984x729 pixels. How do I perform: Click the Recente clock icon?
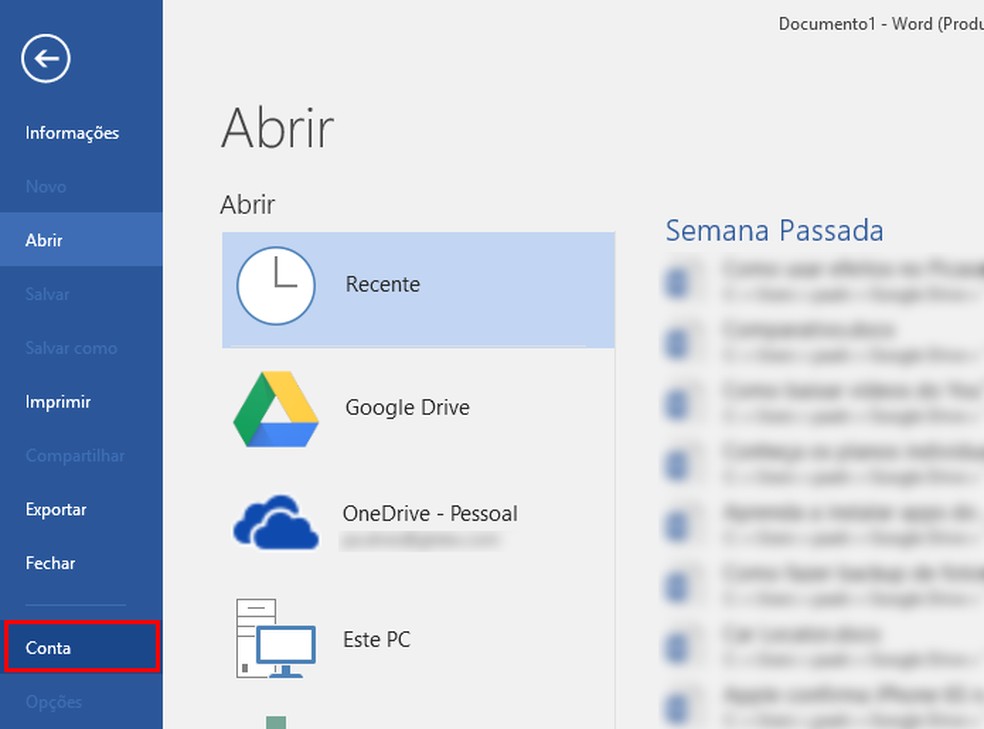pyautogui.click(x=275, y=285)
